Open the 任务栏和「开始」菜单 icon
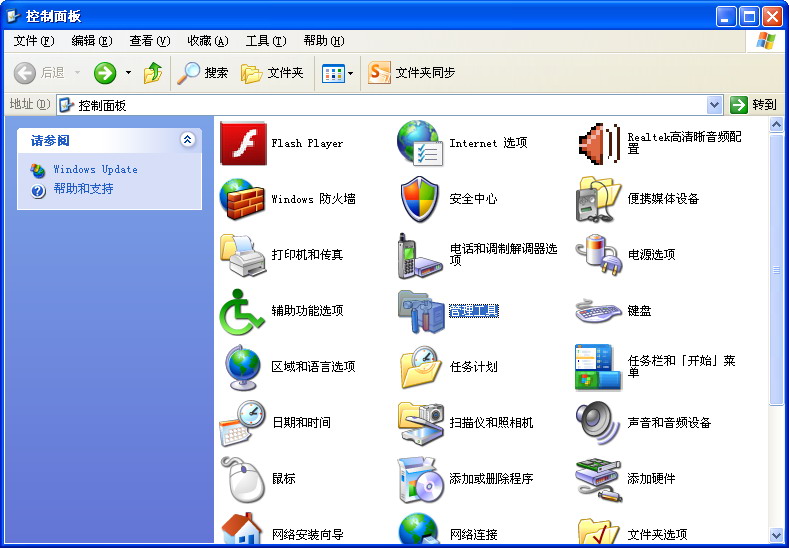 (598, 367)
